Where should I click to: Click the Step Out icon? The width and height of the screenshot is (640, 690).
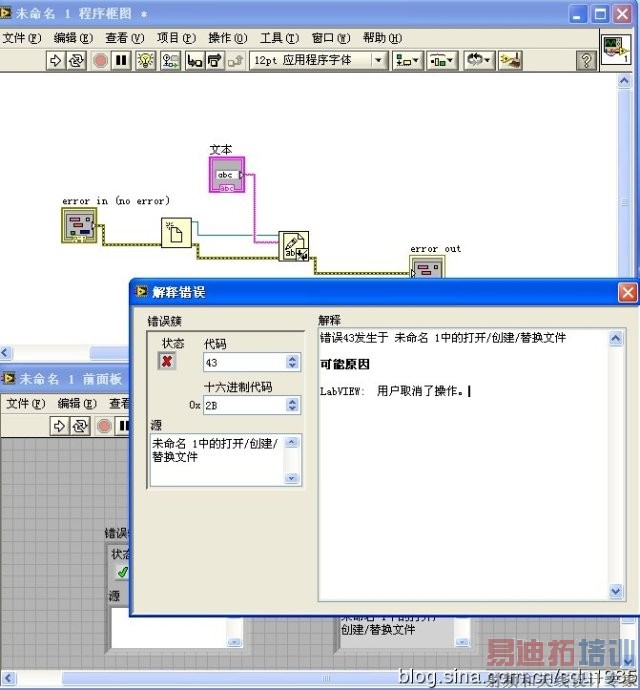tap(235, 60)
